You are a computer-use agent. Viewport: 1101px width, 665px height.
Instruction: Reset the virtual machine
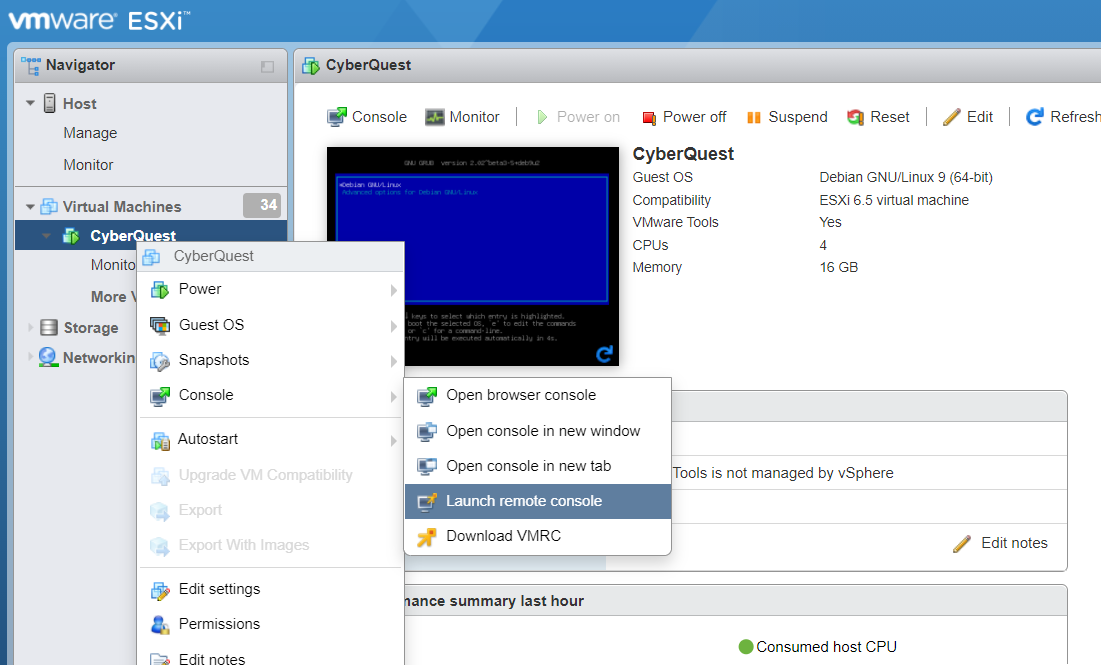coord(878,117)
